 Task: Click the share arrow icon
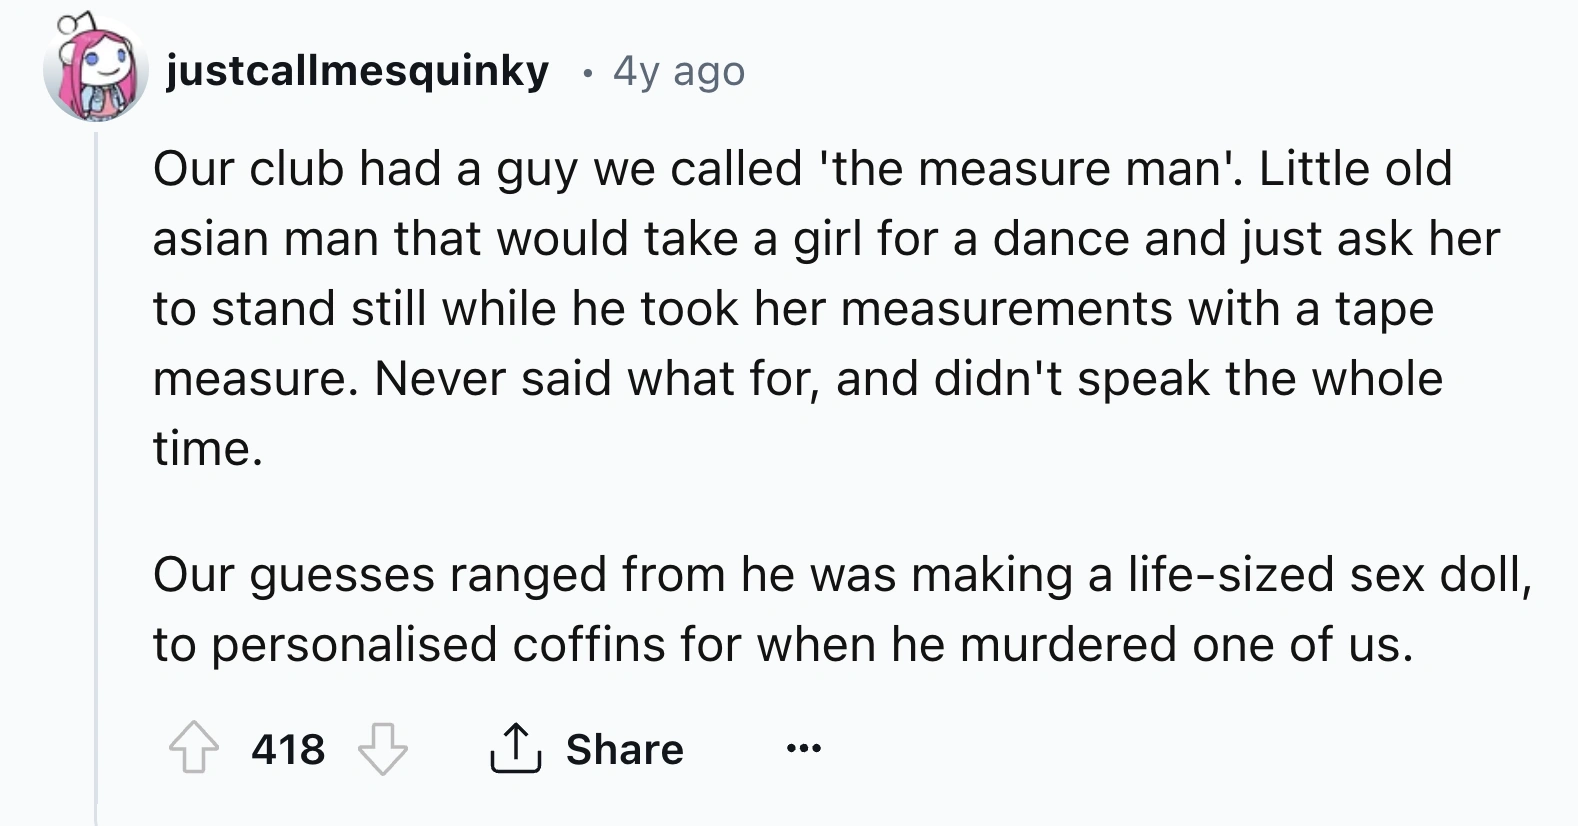tap(515, 748)
